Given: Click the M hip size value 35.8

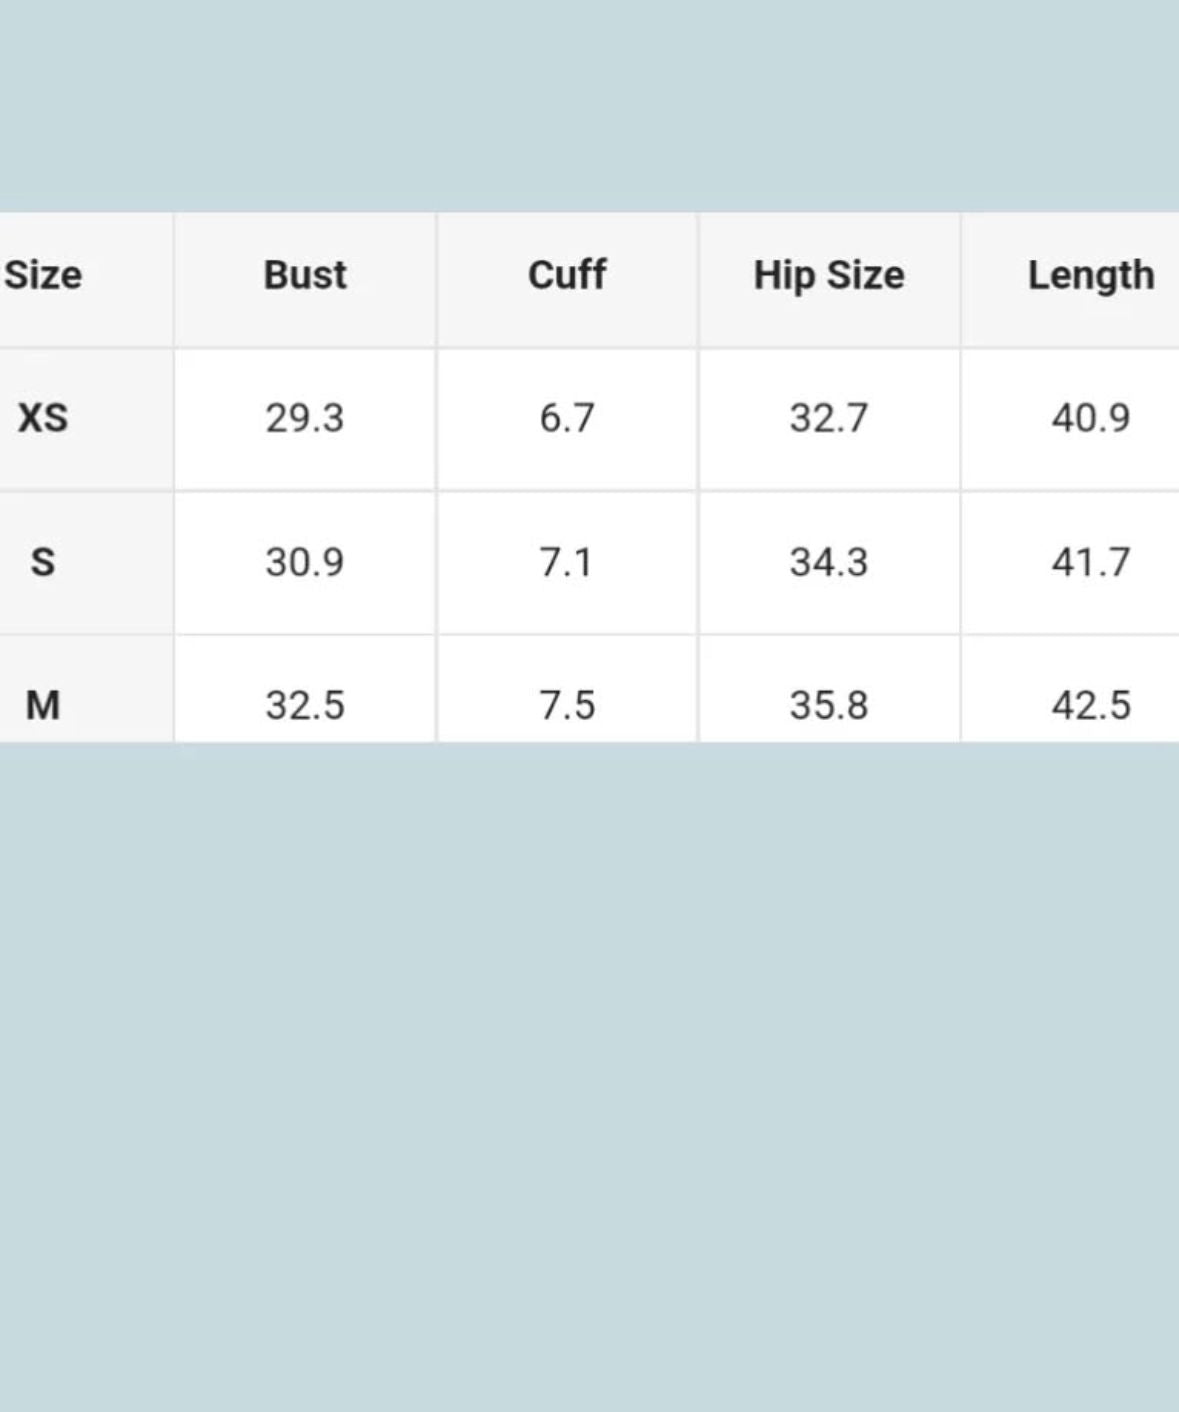Looking at the screenshot, I should click(829, 705).
